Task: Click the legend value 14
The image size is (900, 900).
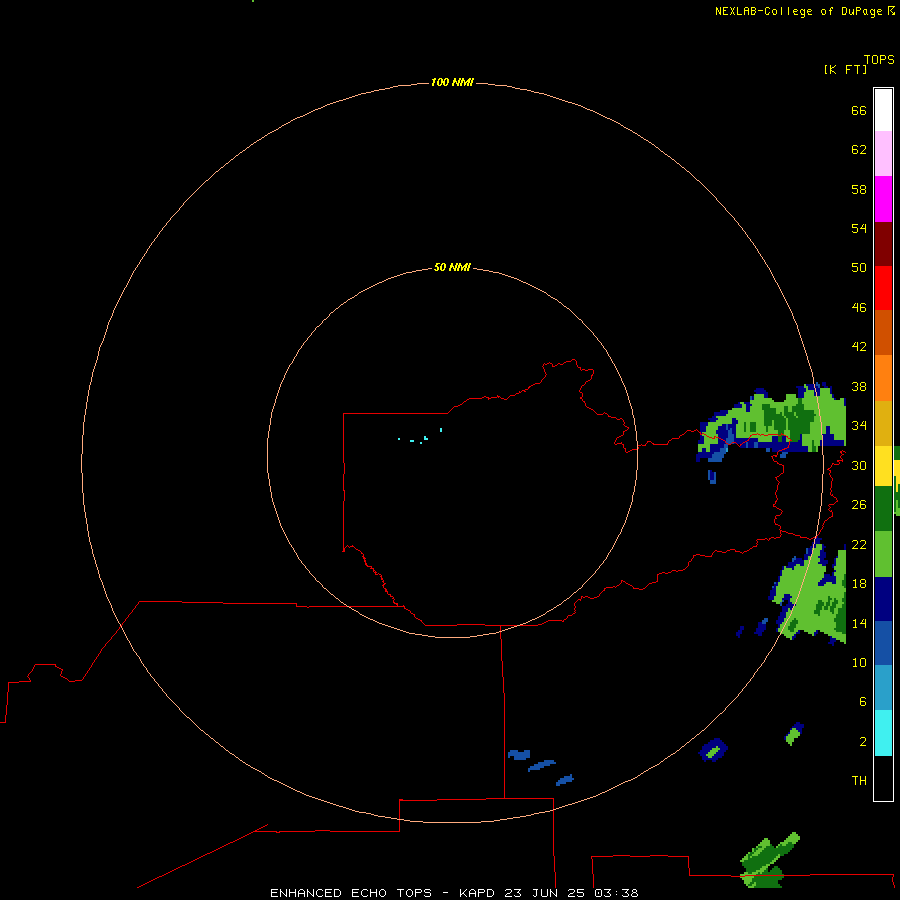Action: point(859,623)
